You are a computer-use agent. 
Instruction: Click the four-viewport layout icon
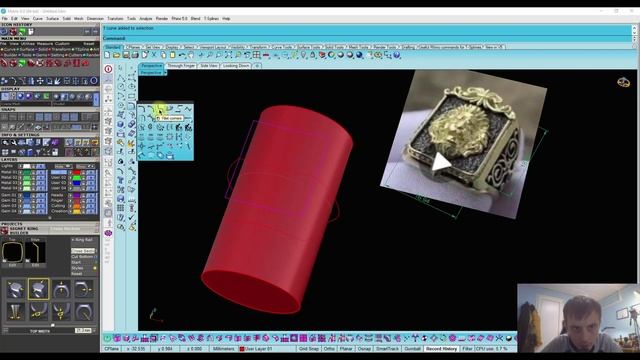click(256, 55)
